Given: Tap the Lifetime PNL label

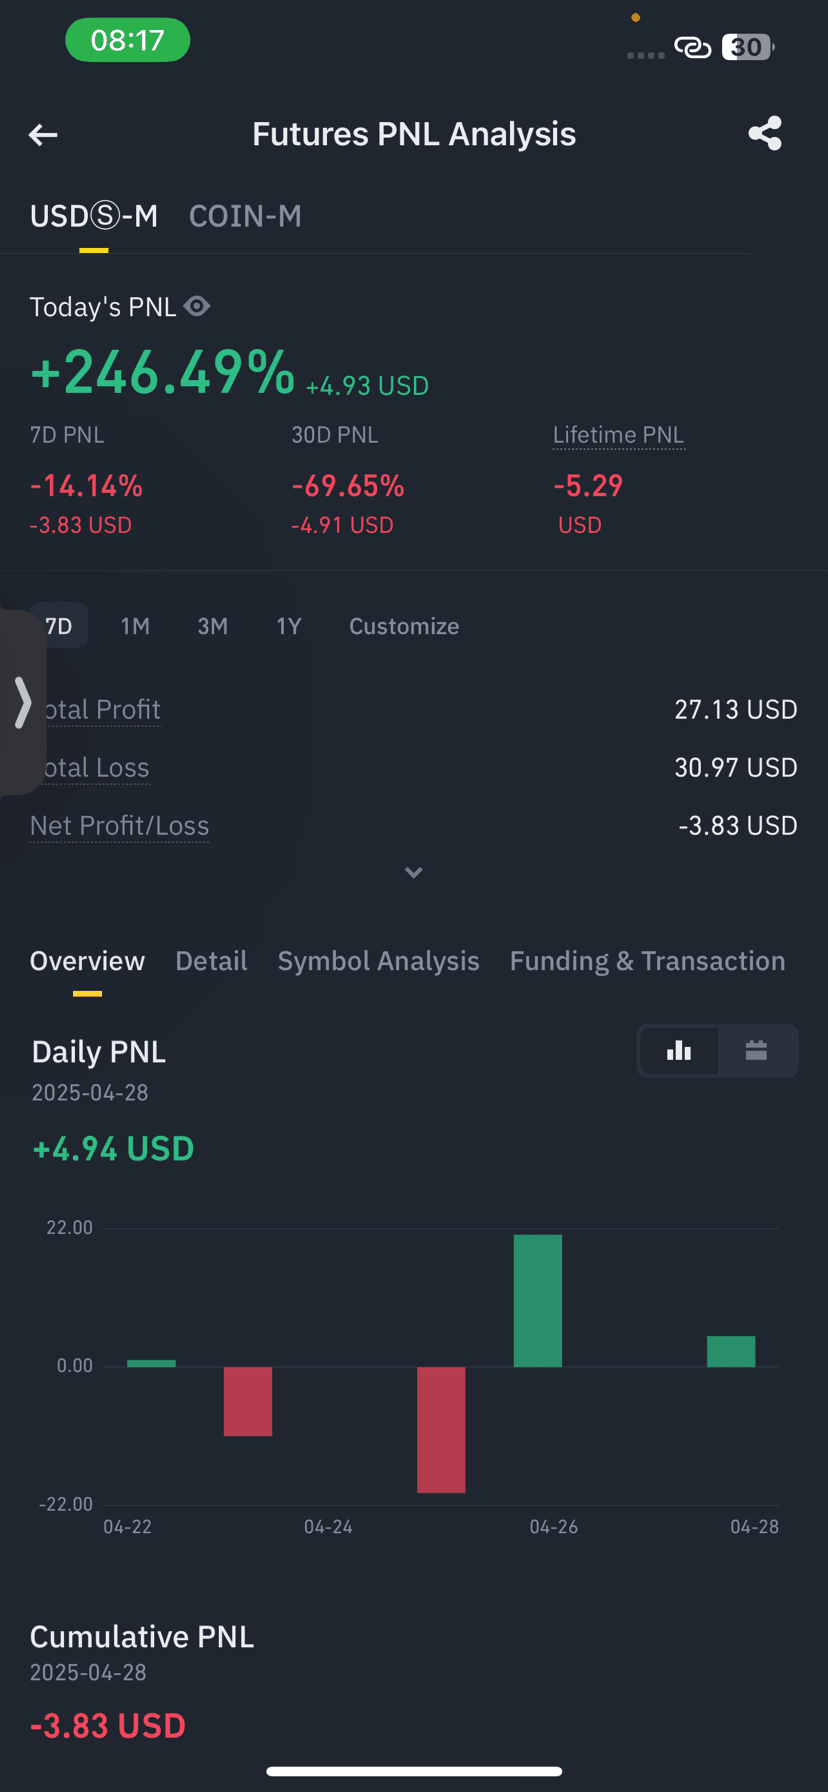Looking at the screenshot, I should [x=618, y=435].
